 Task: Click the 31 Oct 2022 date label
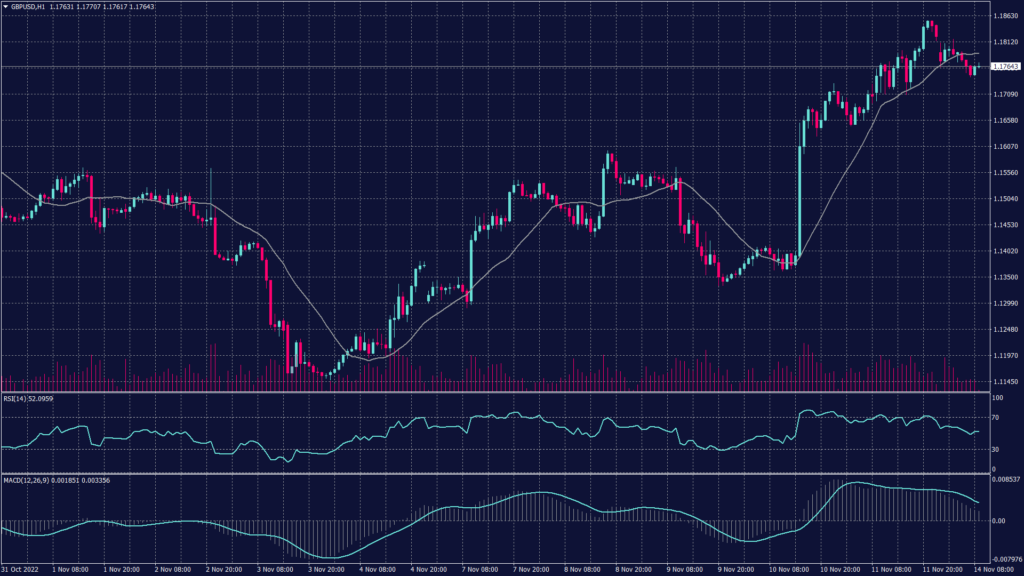coord(21,569)
